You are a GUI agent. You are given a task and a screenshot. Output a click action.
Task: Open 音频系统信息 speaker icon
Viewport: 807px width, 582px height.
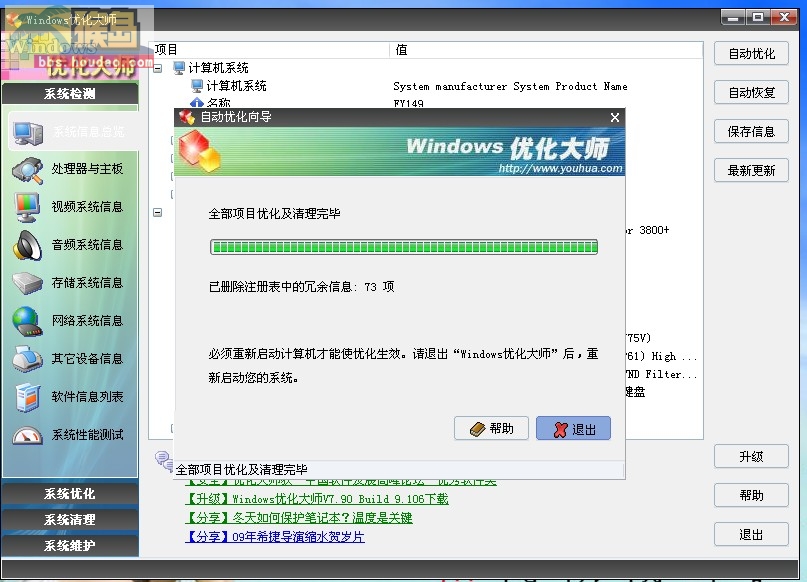point(28,245)
